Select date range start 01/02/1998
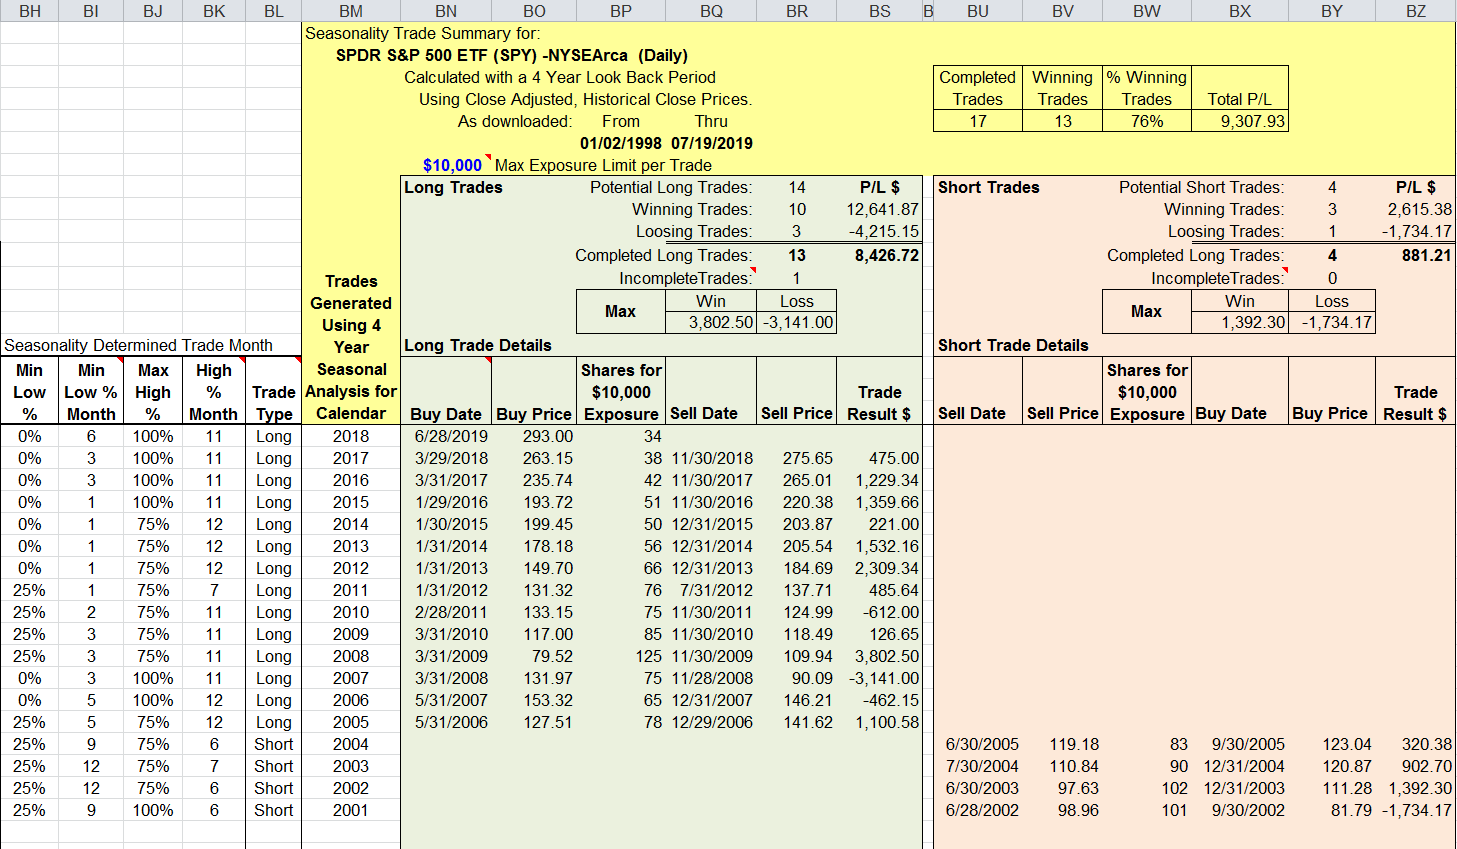 coord(621,143)
